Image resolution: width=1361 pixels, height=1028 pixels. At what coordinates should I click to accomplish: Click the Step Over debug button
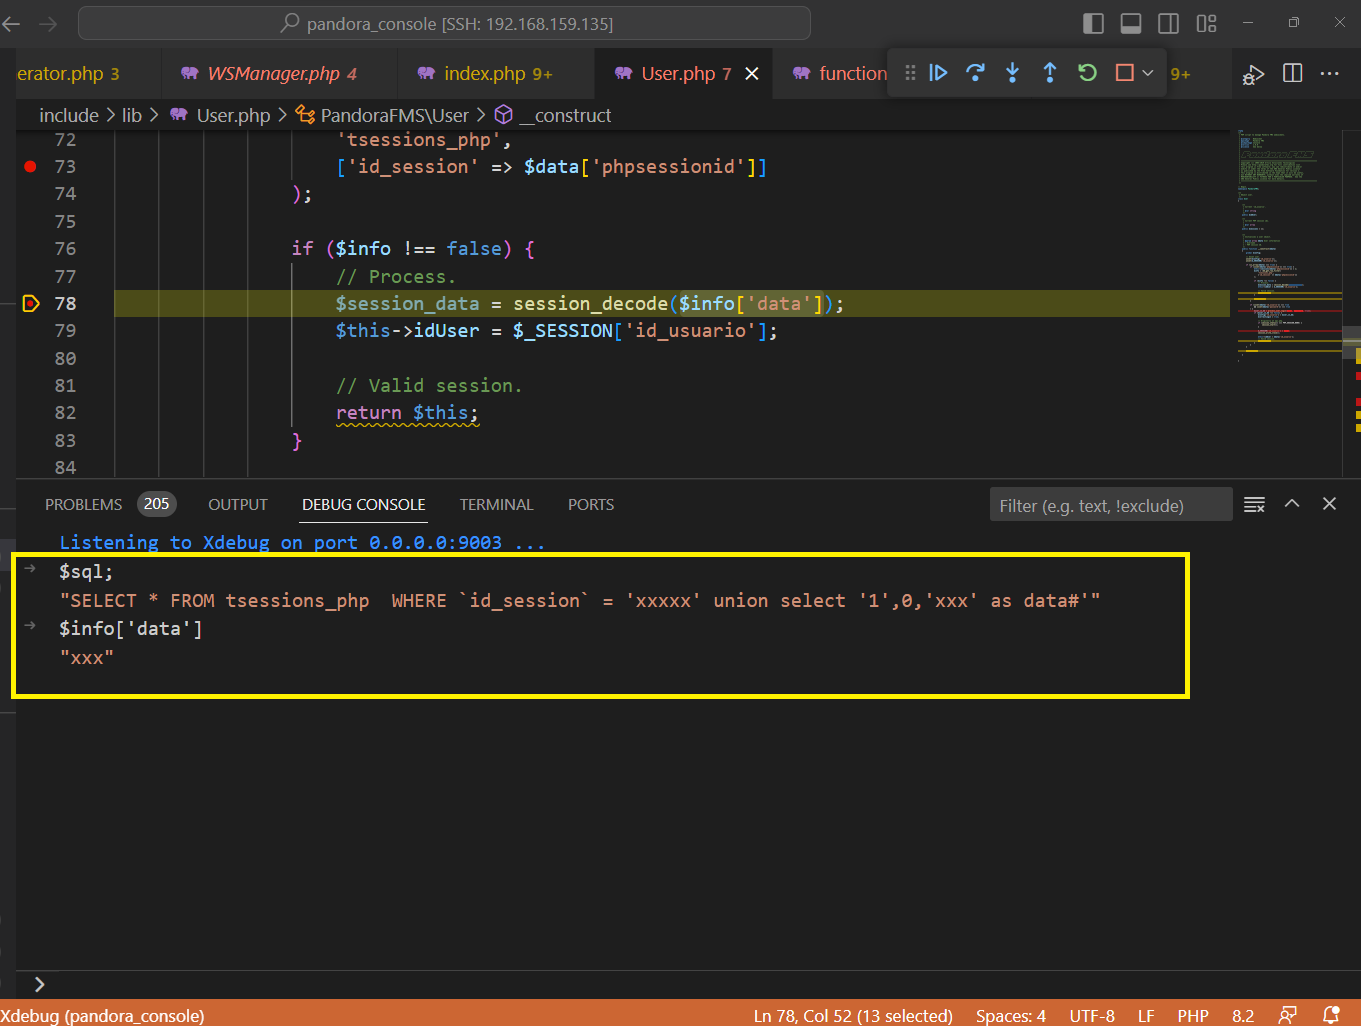click(x=975, y=73)
